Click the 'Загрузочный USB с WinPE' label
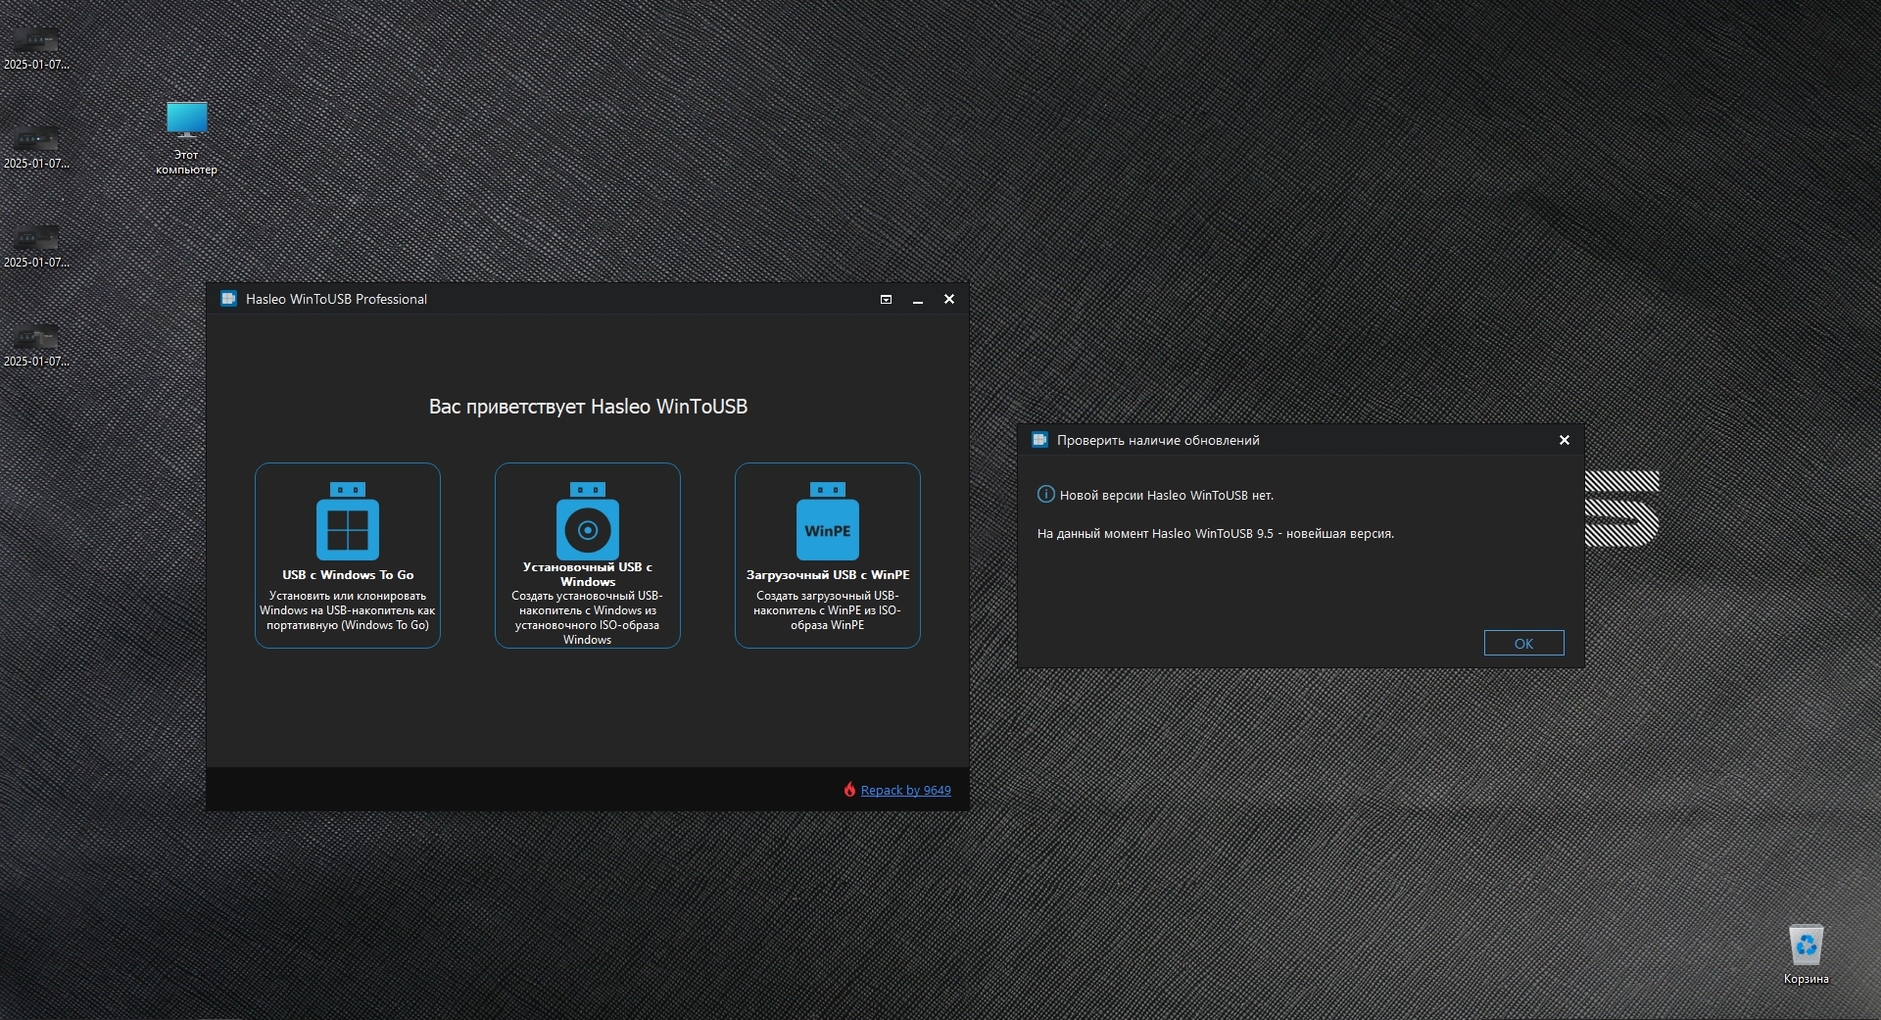The height and width of the screenshot is (1020, 1881). point(827,575)
